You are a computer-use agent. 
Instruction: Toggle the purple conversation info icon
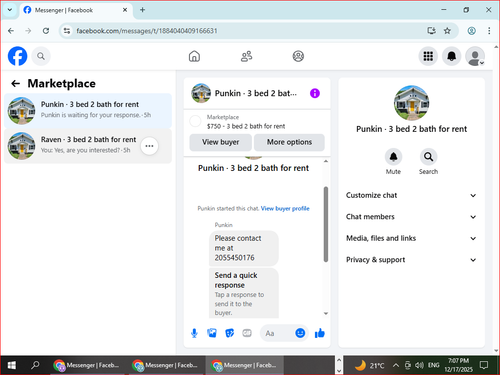tap(315, 93)
